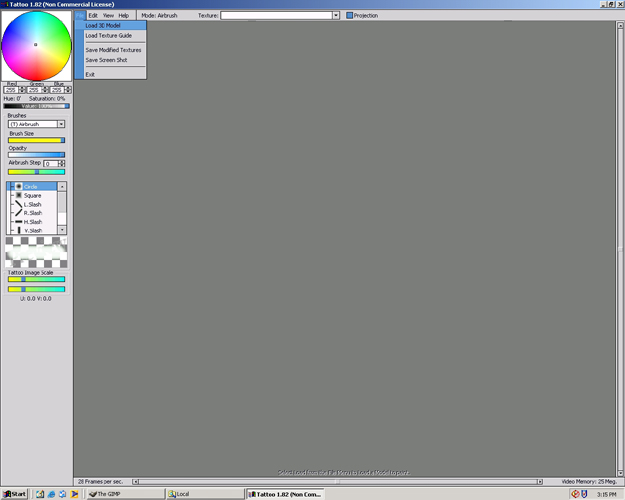Open the View menu
Viewport: 625px width, 500px height.
108,16
